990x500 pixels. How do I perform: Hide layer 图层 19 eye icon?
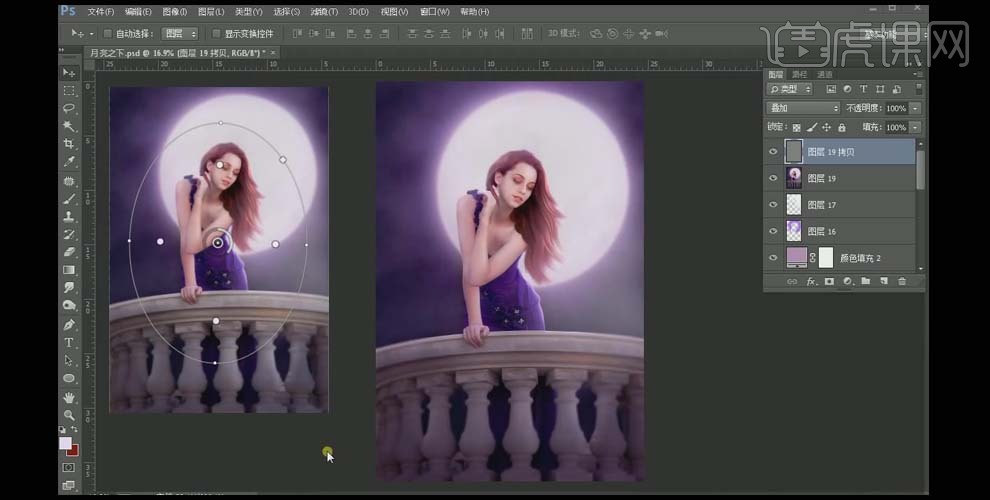tap(773, 178)
